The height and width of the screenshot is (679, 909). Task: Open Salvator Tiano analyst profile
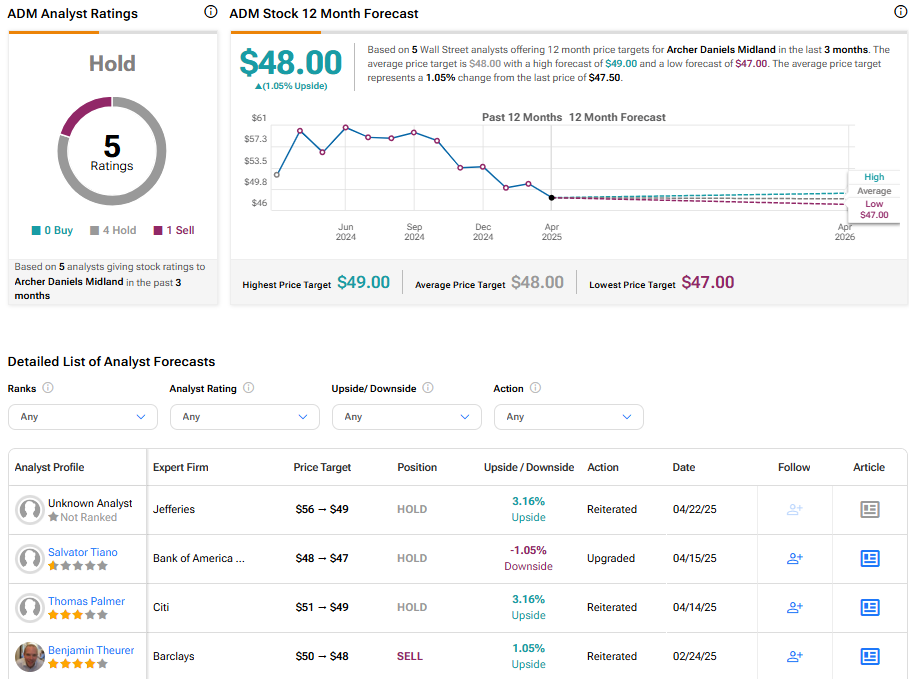tap(83, 552)
